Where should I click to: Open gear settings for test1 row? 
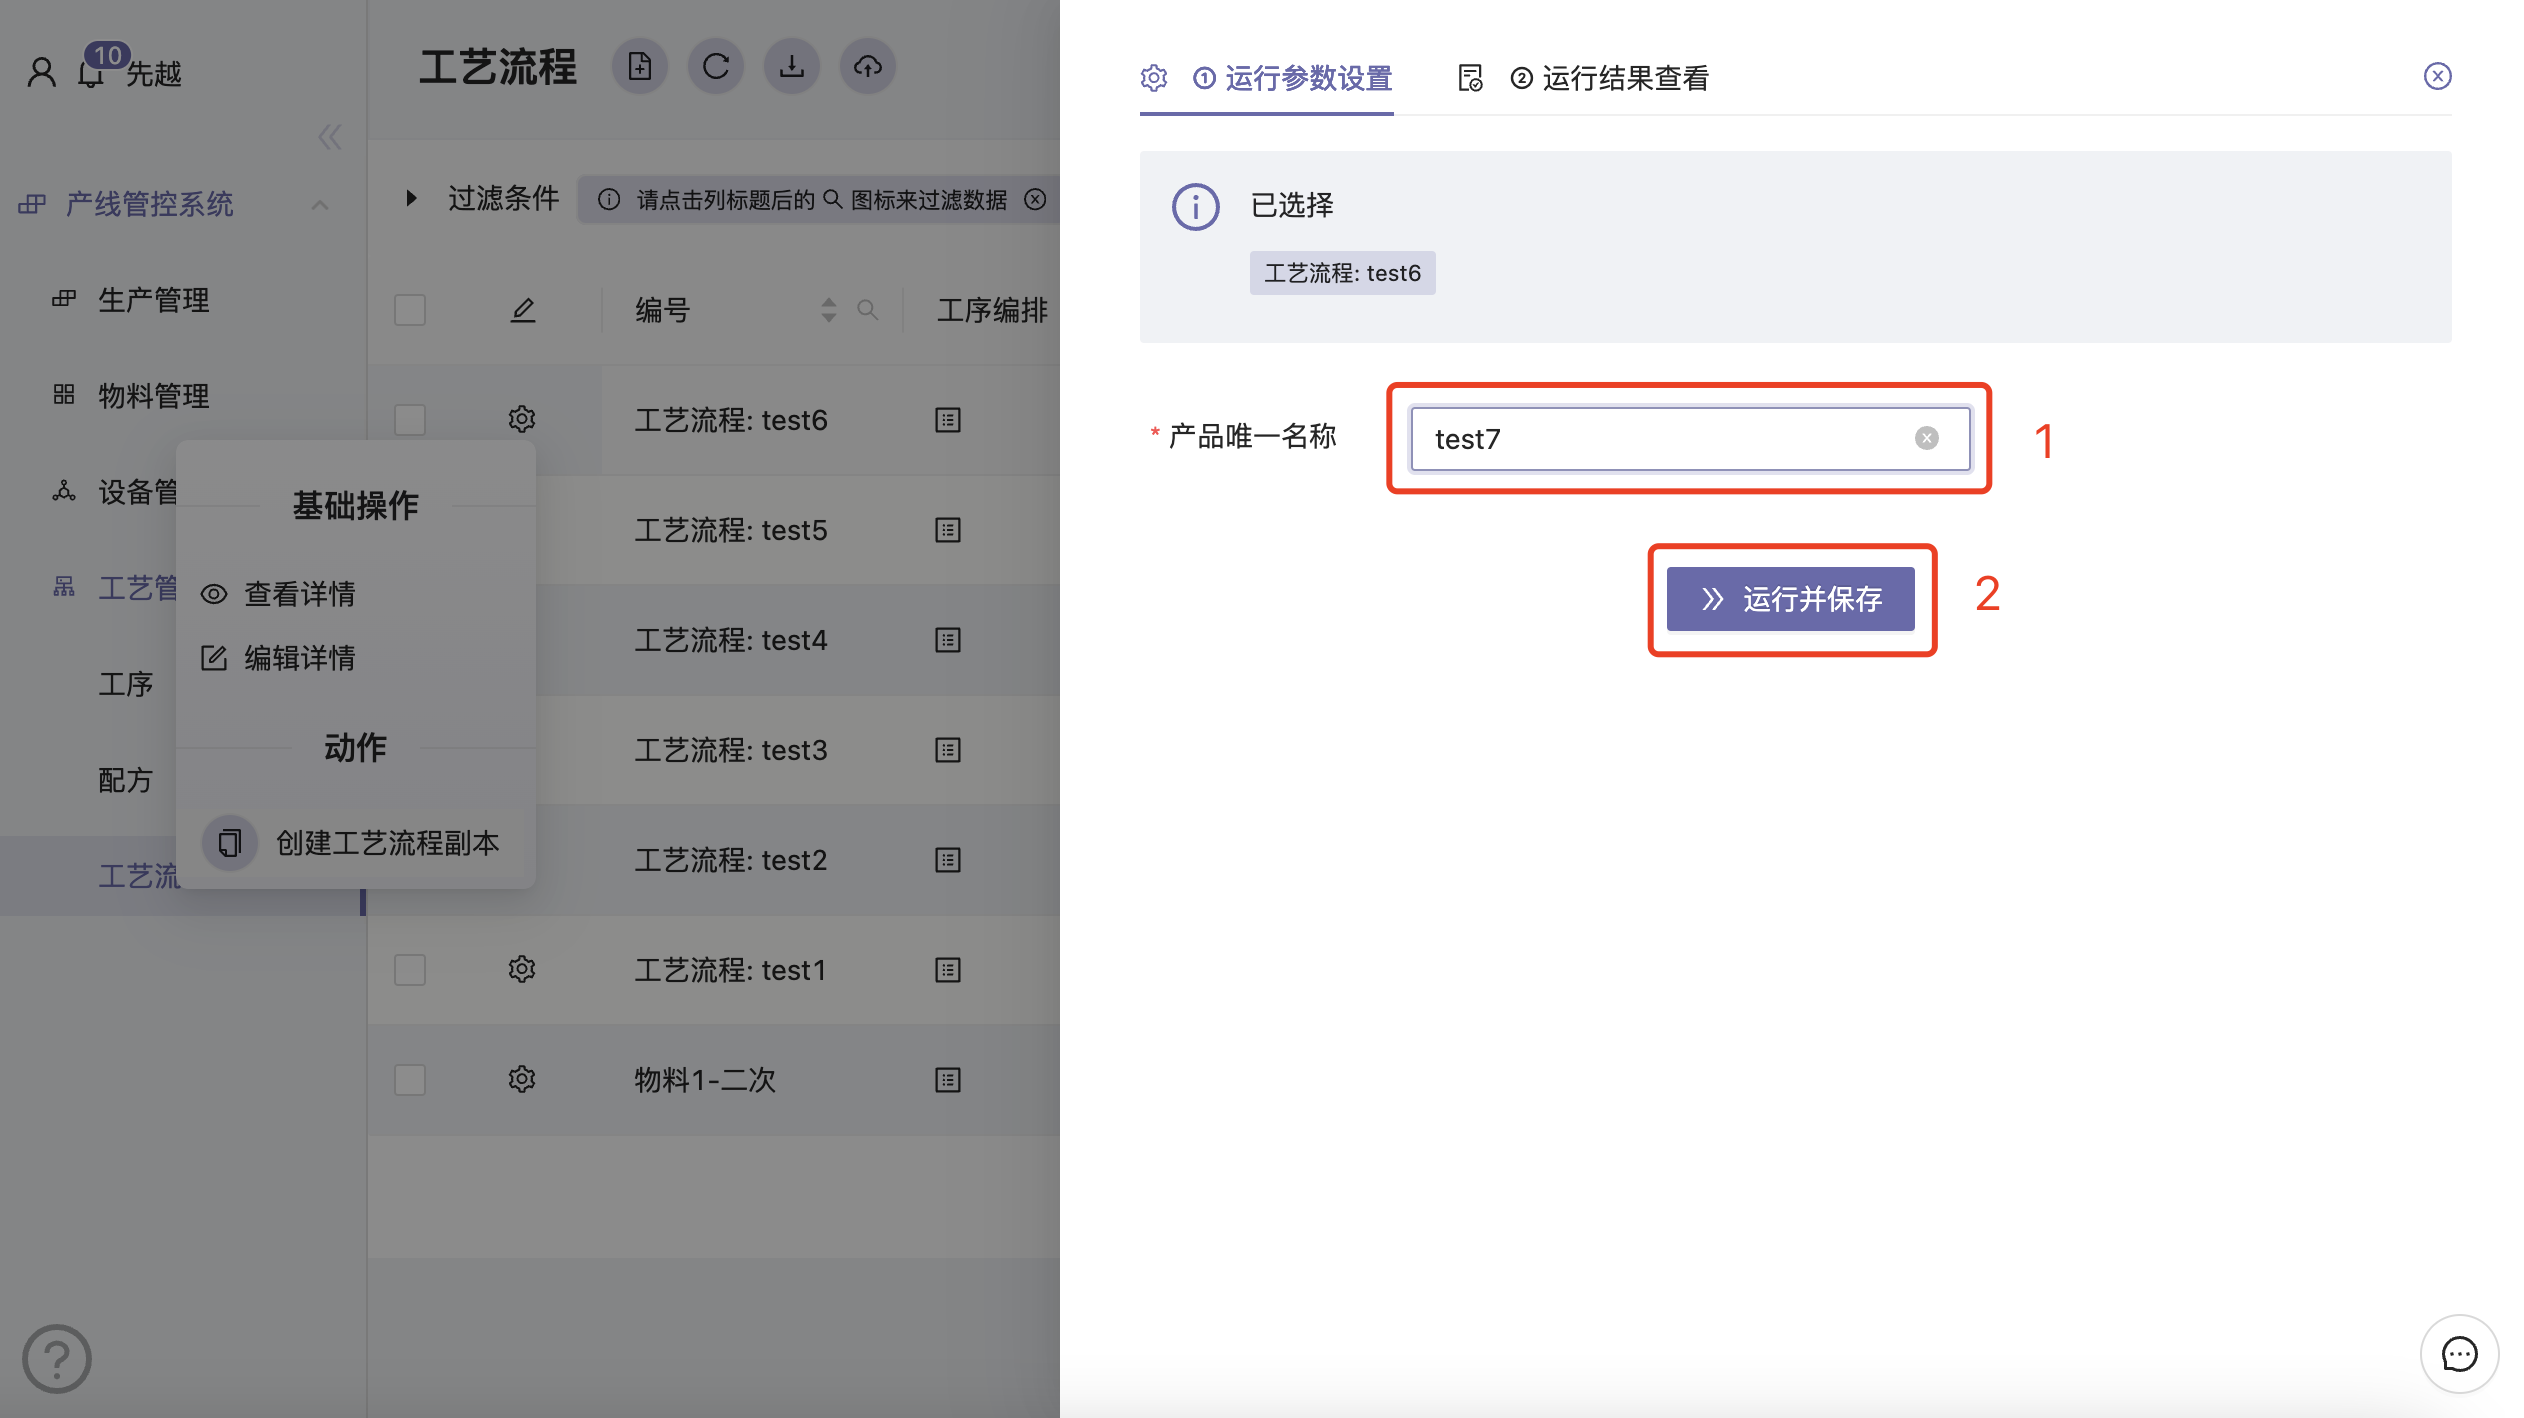pos(522,969)
